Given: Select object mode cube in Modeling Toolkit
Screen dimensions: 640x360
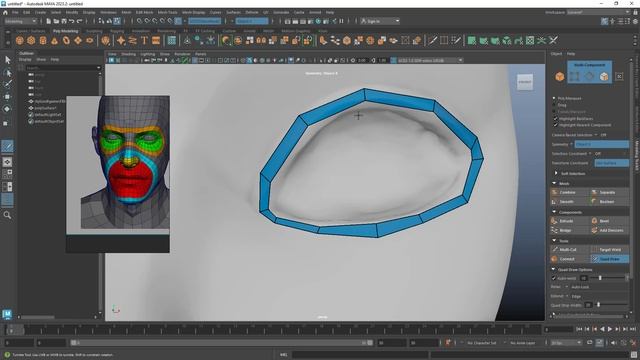Looking at the screenshot, I should [x=560, y=76].
